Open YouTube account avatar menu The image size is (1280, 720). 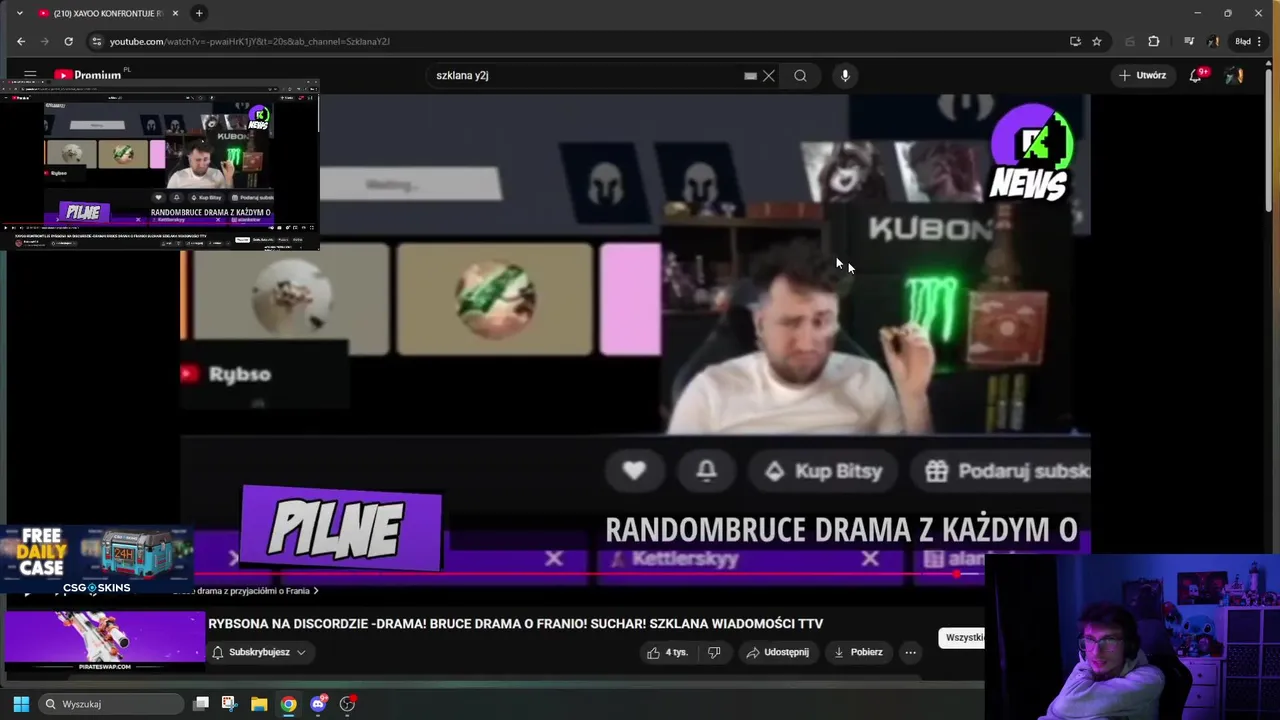point(1234,75)
